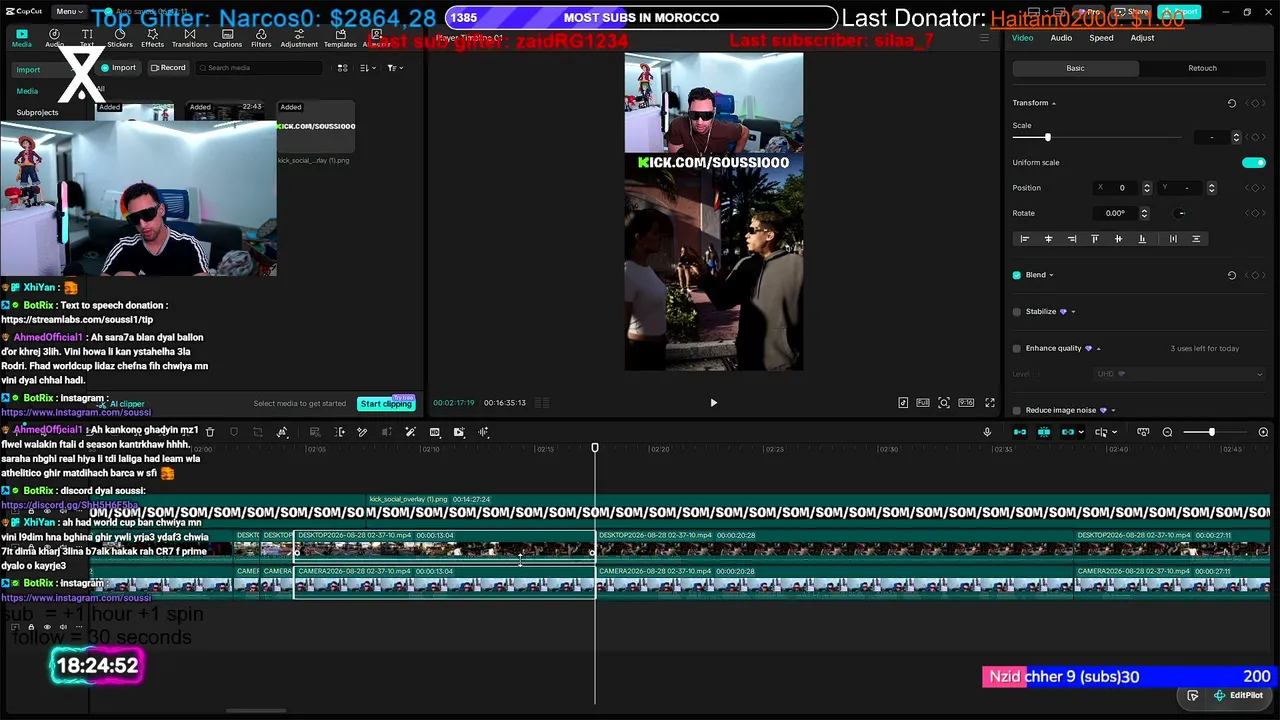Screen dimensions: 1280x720
Task: Adjust the timeline zoom slider
Action: coord(1211,432)
